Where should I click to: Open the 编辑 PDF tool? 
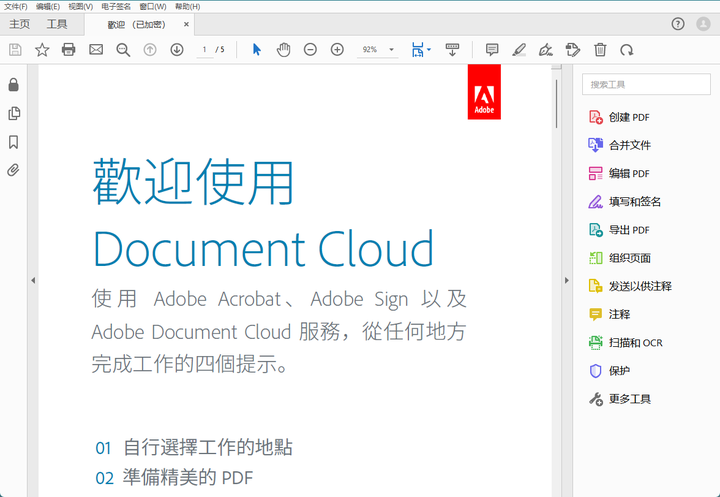[619, 174]
